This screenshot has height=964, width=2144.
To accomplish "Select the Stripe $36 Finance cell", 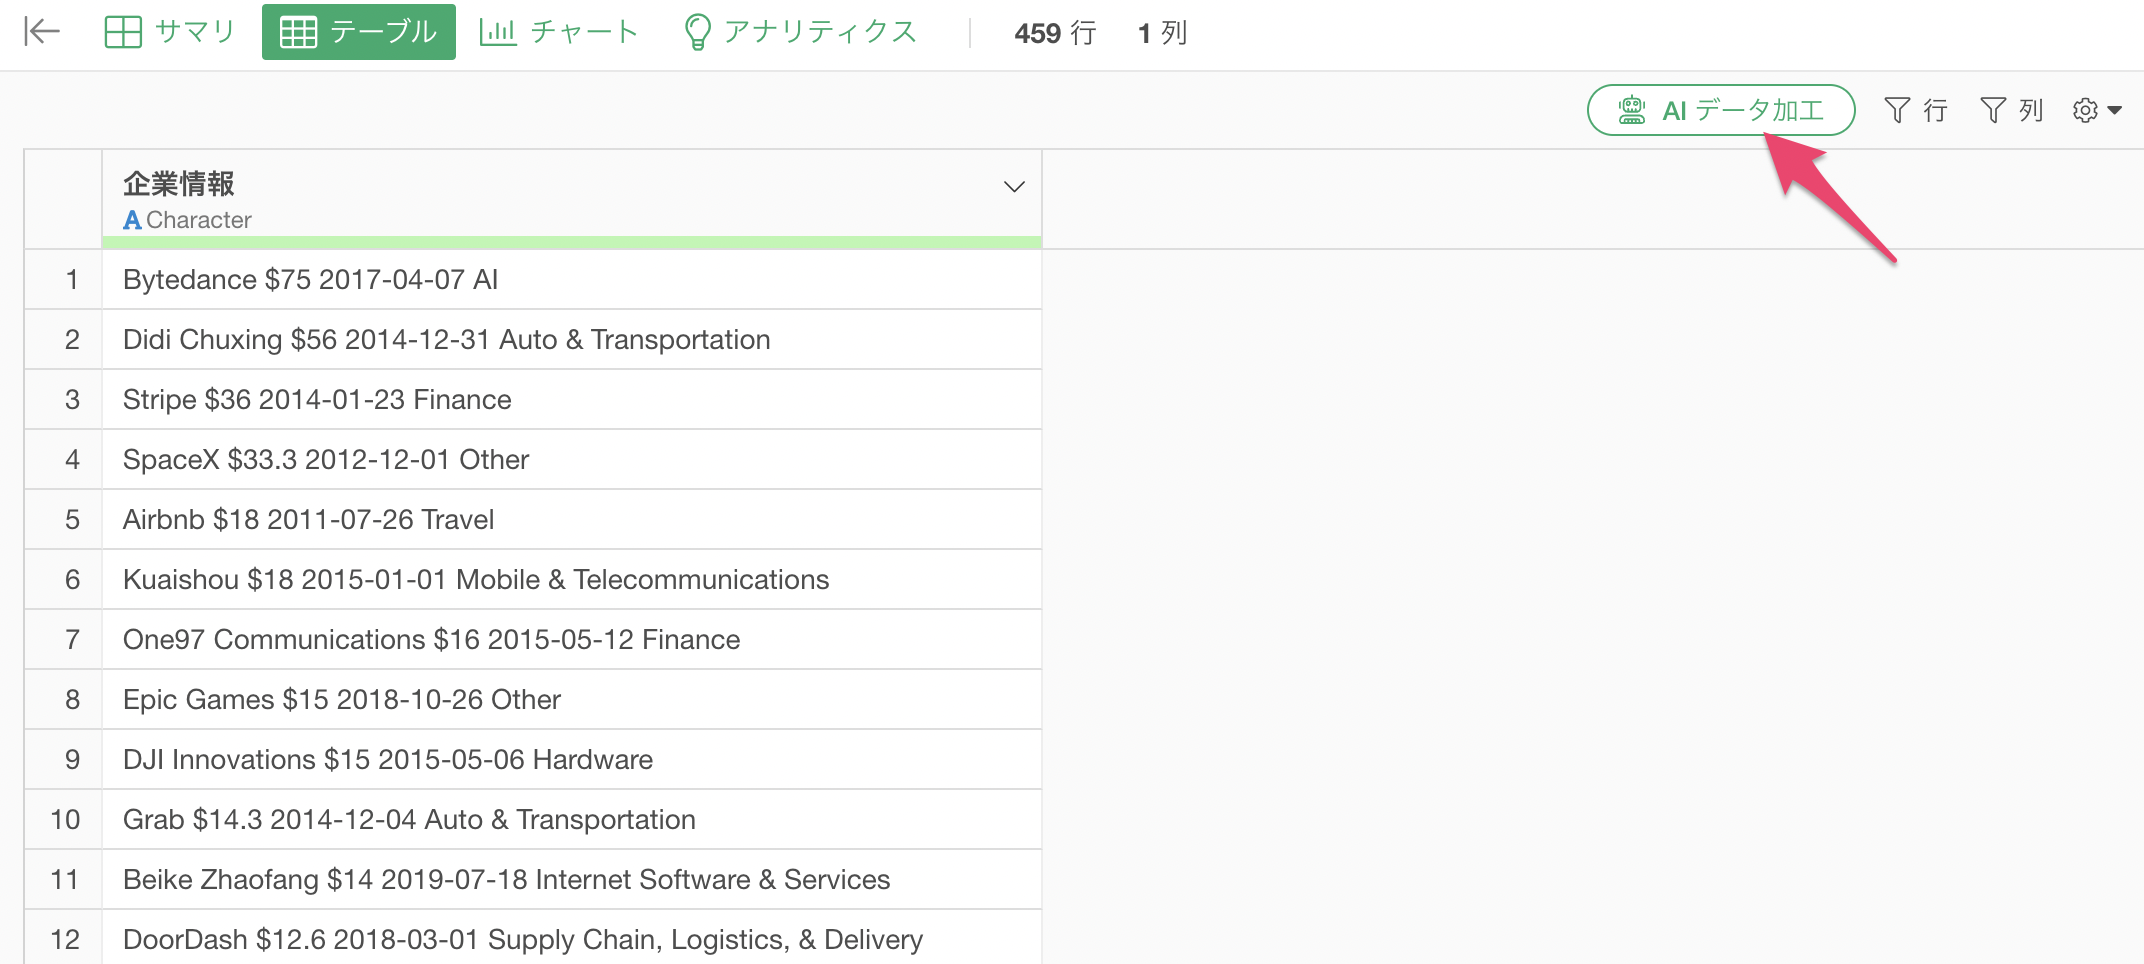I will (x=317, y=400).
